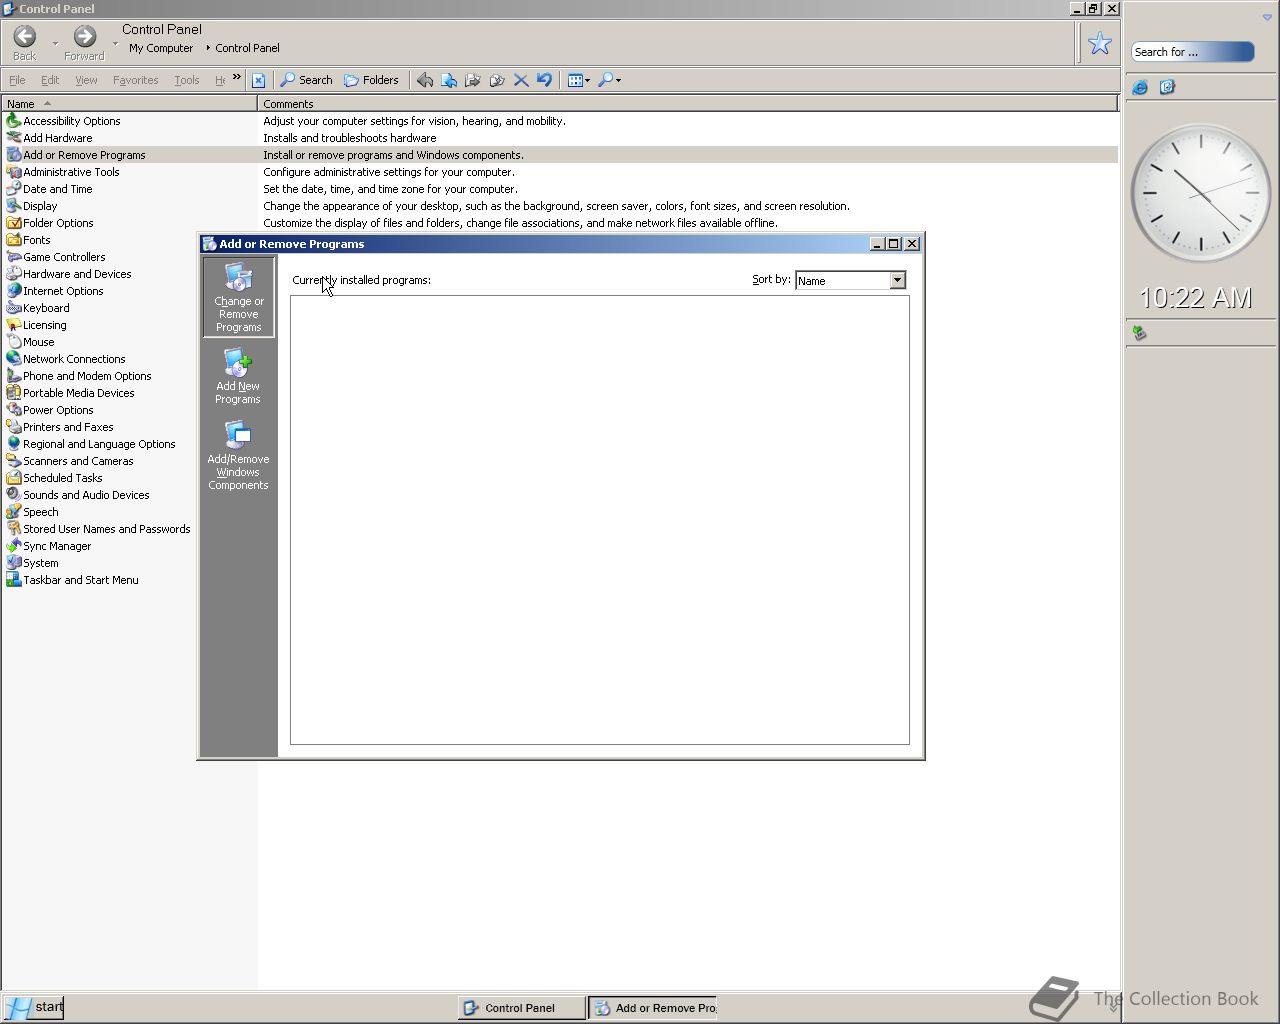The image size is (1280, 1024).
Task: Open the Back history dropdown arrow
Action: (55, 43)
